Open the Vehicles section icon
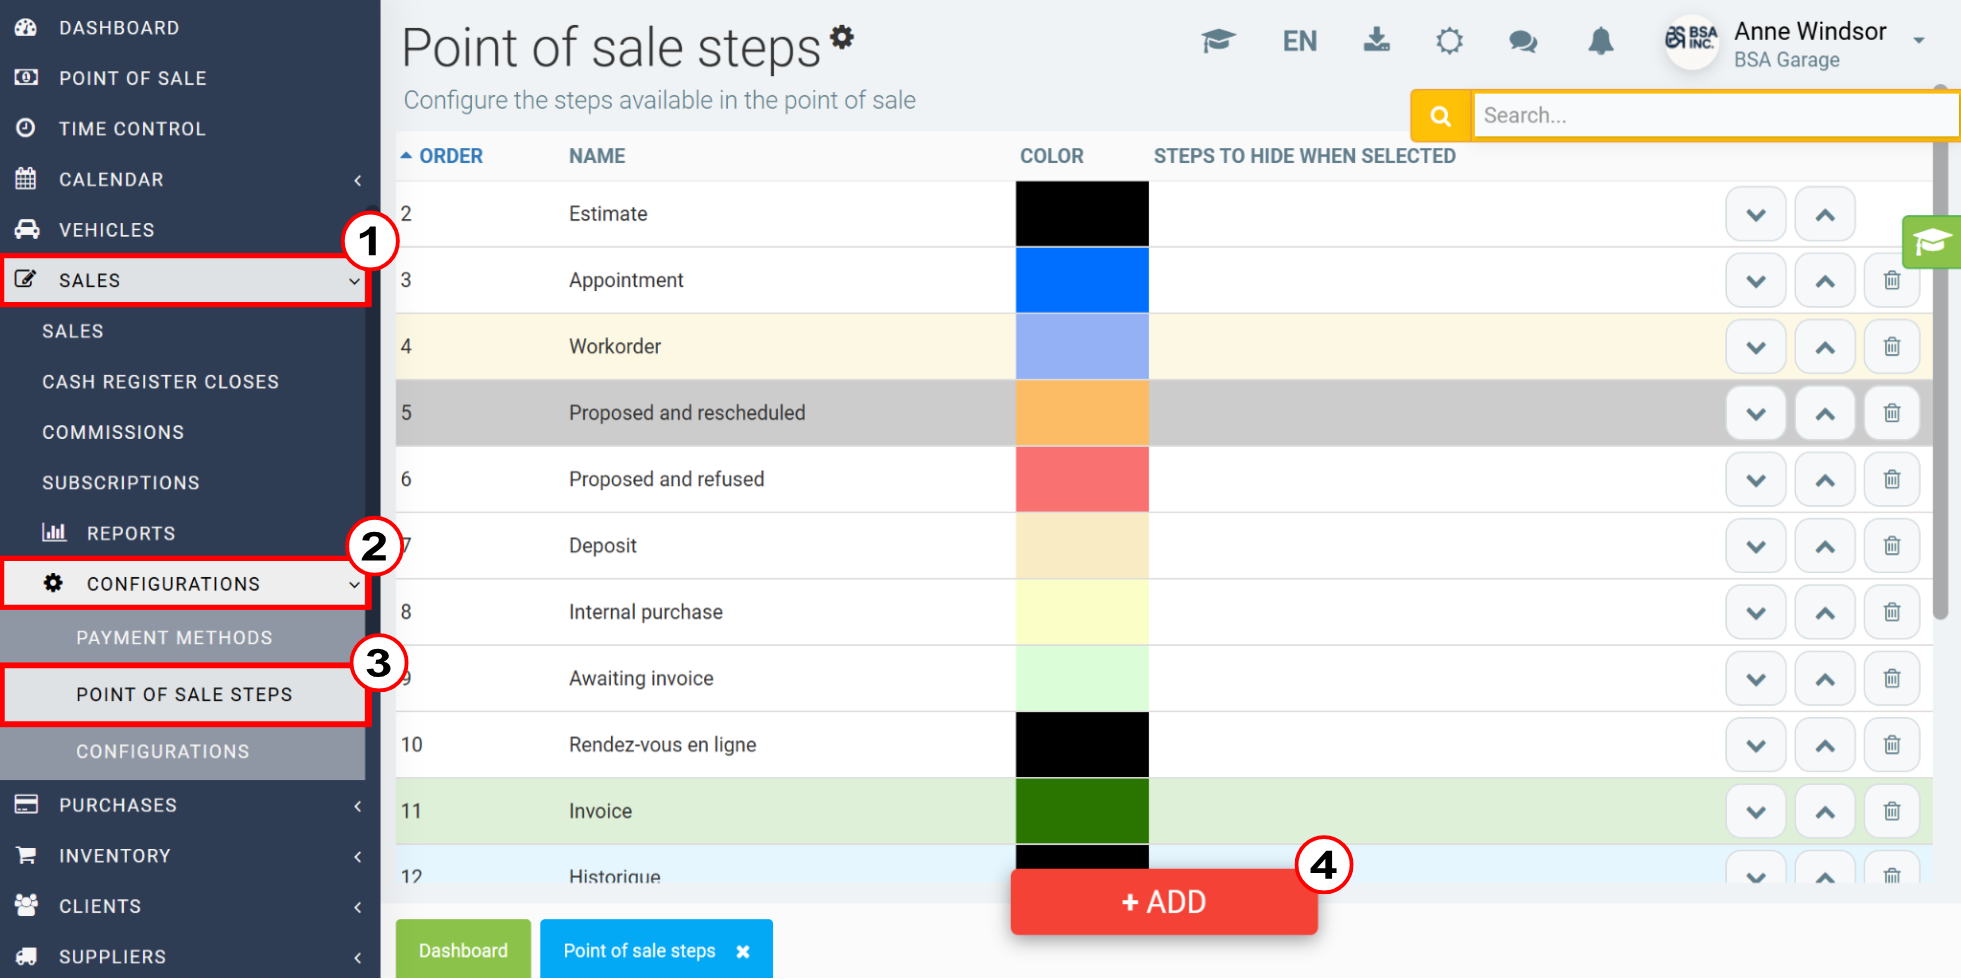This screenshot has width=1961, height=979. (25, 229)
